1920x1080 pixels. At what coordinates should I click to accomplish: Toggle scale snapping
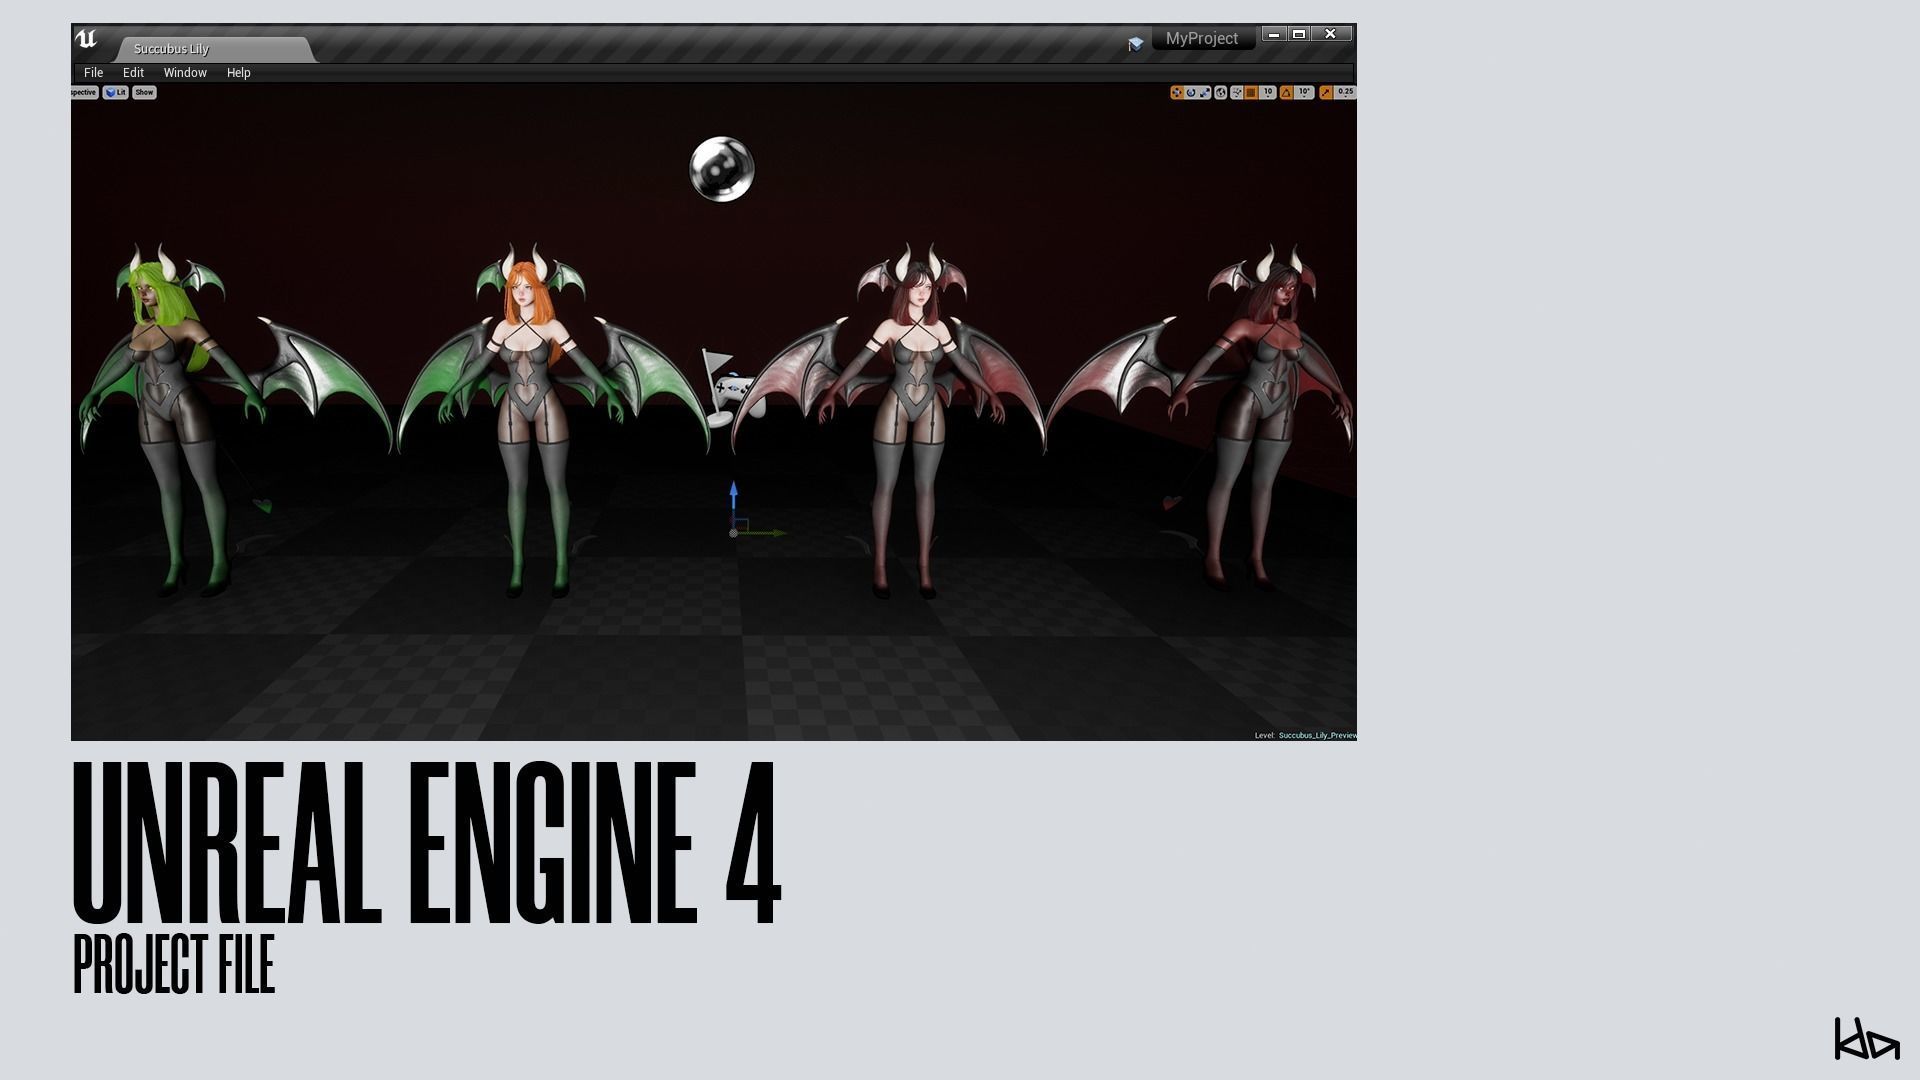1326,92
